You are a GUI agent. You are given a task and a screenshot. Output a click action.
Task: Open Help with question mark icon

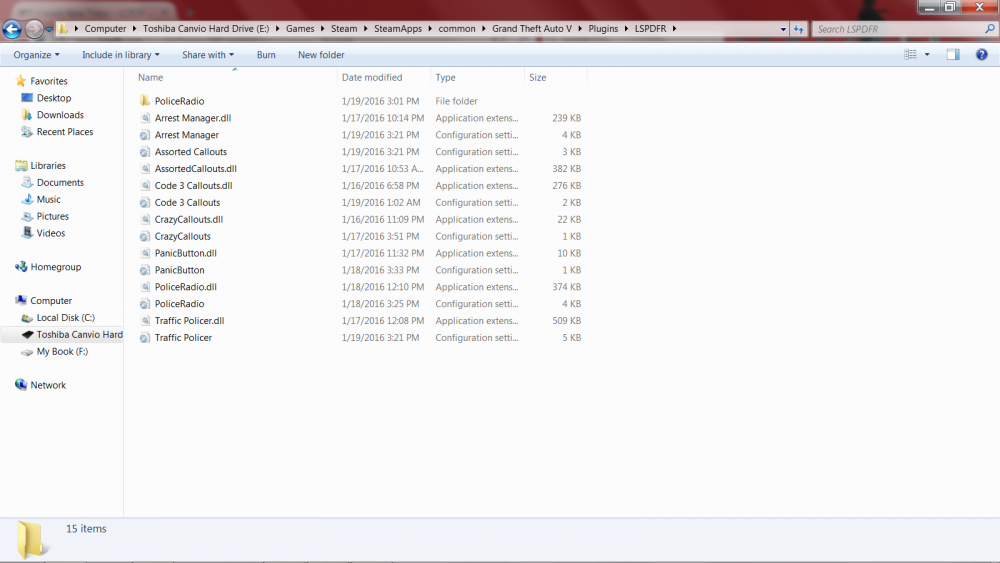click(982, 55)
